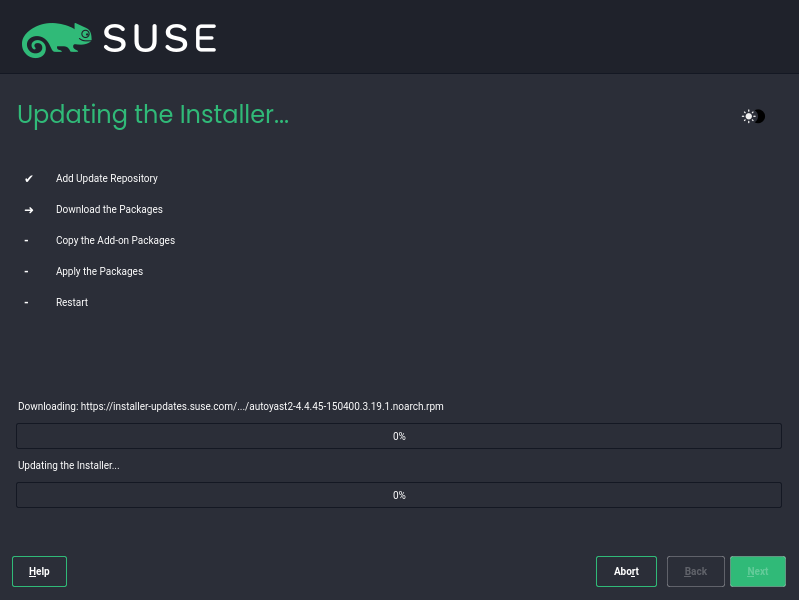Click the package download progress bar
799x600 pixels.
(399, 436)
